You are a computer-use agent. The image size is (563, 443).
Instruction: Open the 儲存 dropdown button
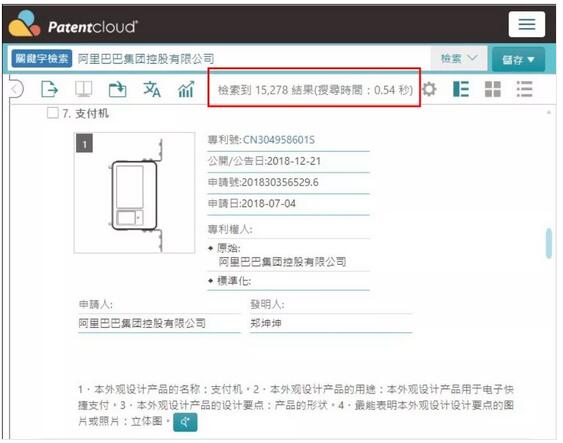(x=518, y=59)
